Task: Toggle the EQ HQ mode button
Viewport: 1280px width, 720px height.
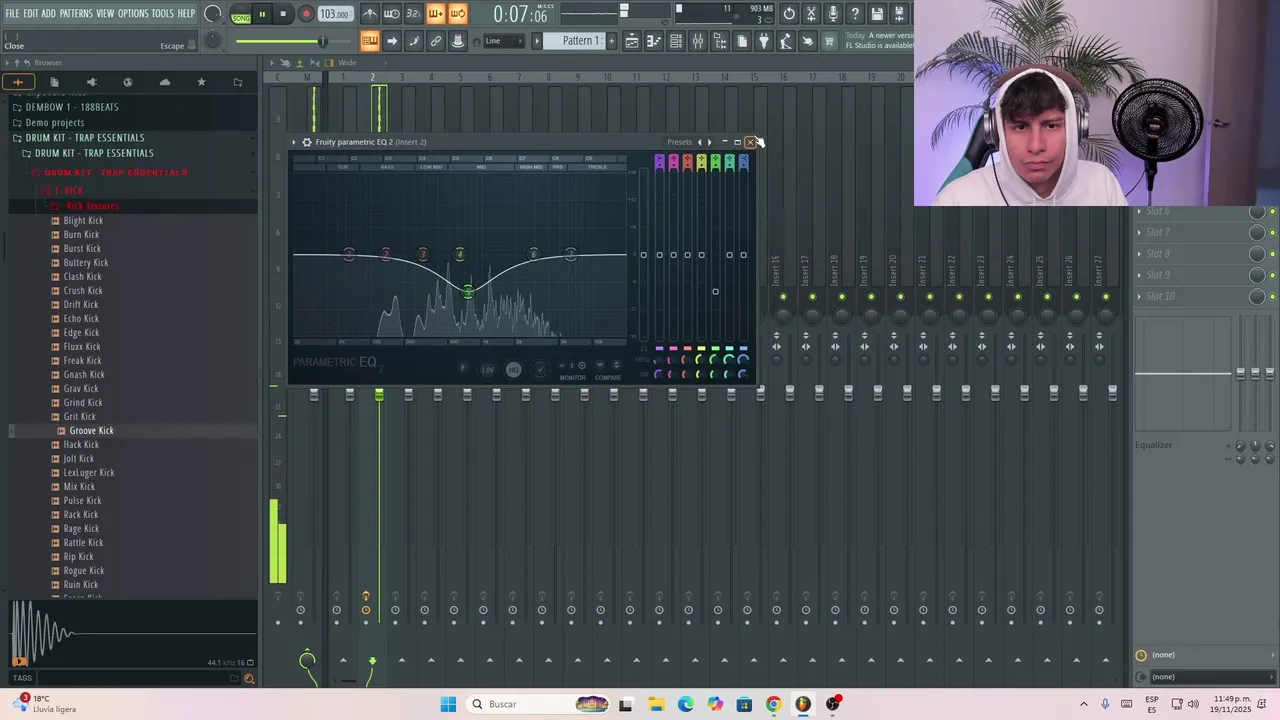Action: click(x=513, y=369)
